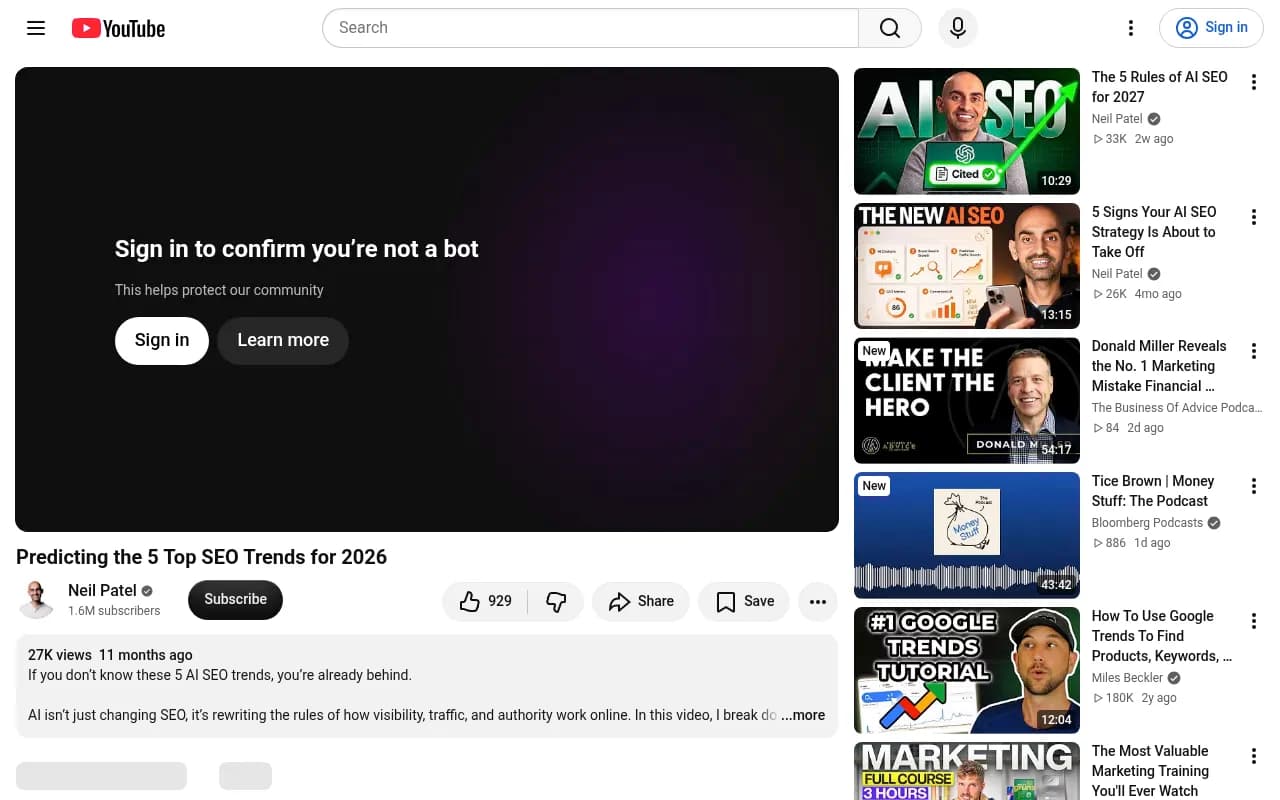1280x800 pixels.
Task: Start voice search with microphone
Action: [x=958, y=28]
